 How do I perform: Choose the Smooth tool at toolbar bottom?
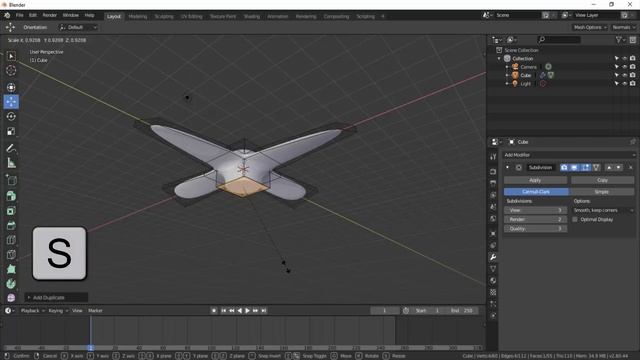[x=11, y=298]
